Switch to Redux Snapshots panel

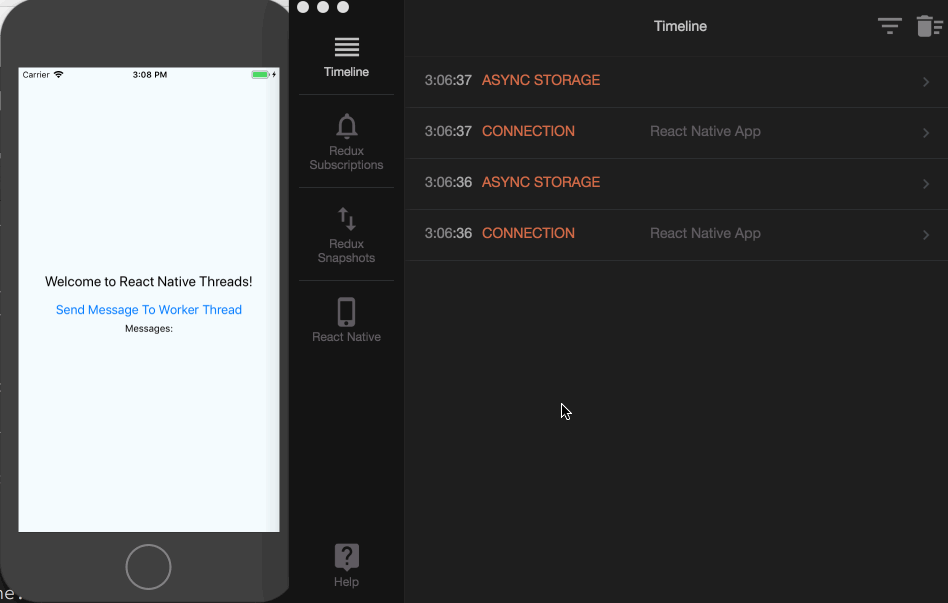click(x=346, y=219)
